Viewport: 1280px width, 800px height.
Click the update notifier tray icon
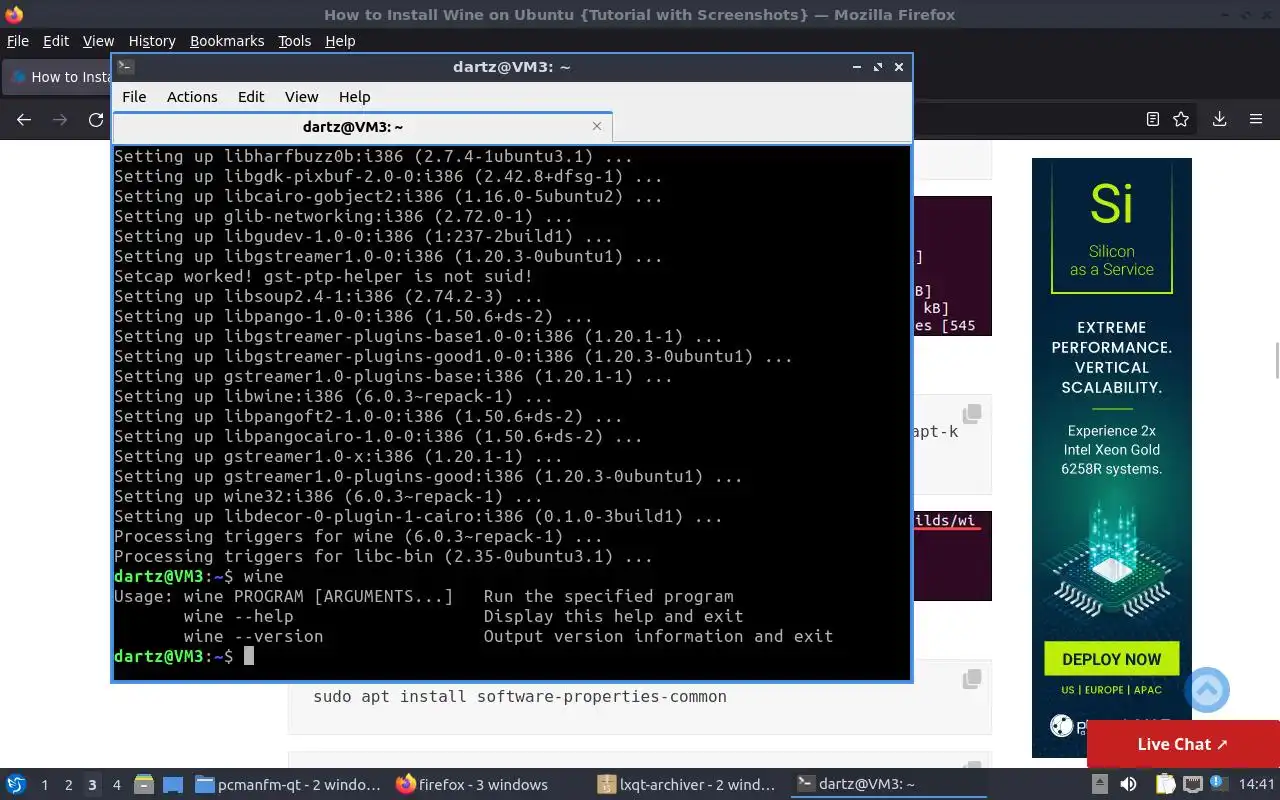1219,784
